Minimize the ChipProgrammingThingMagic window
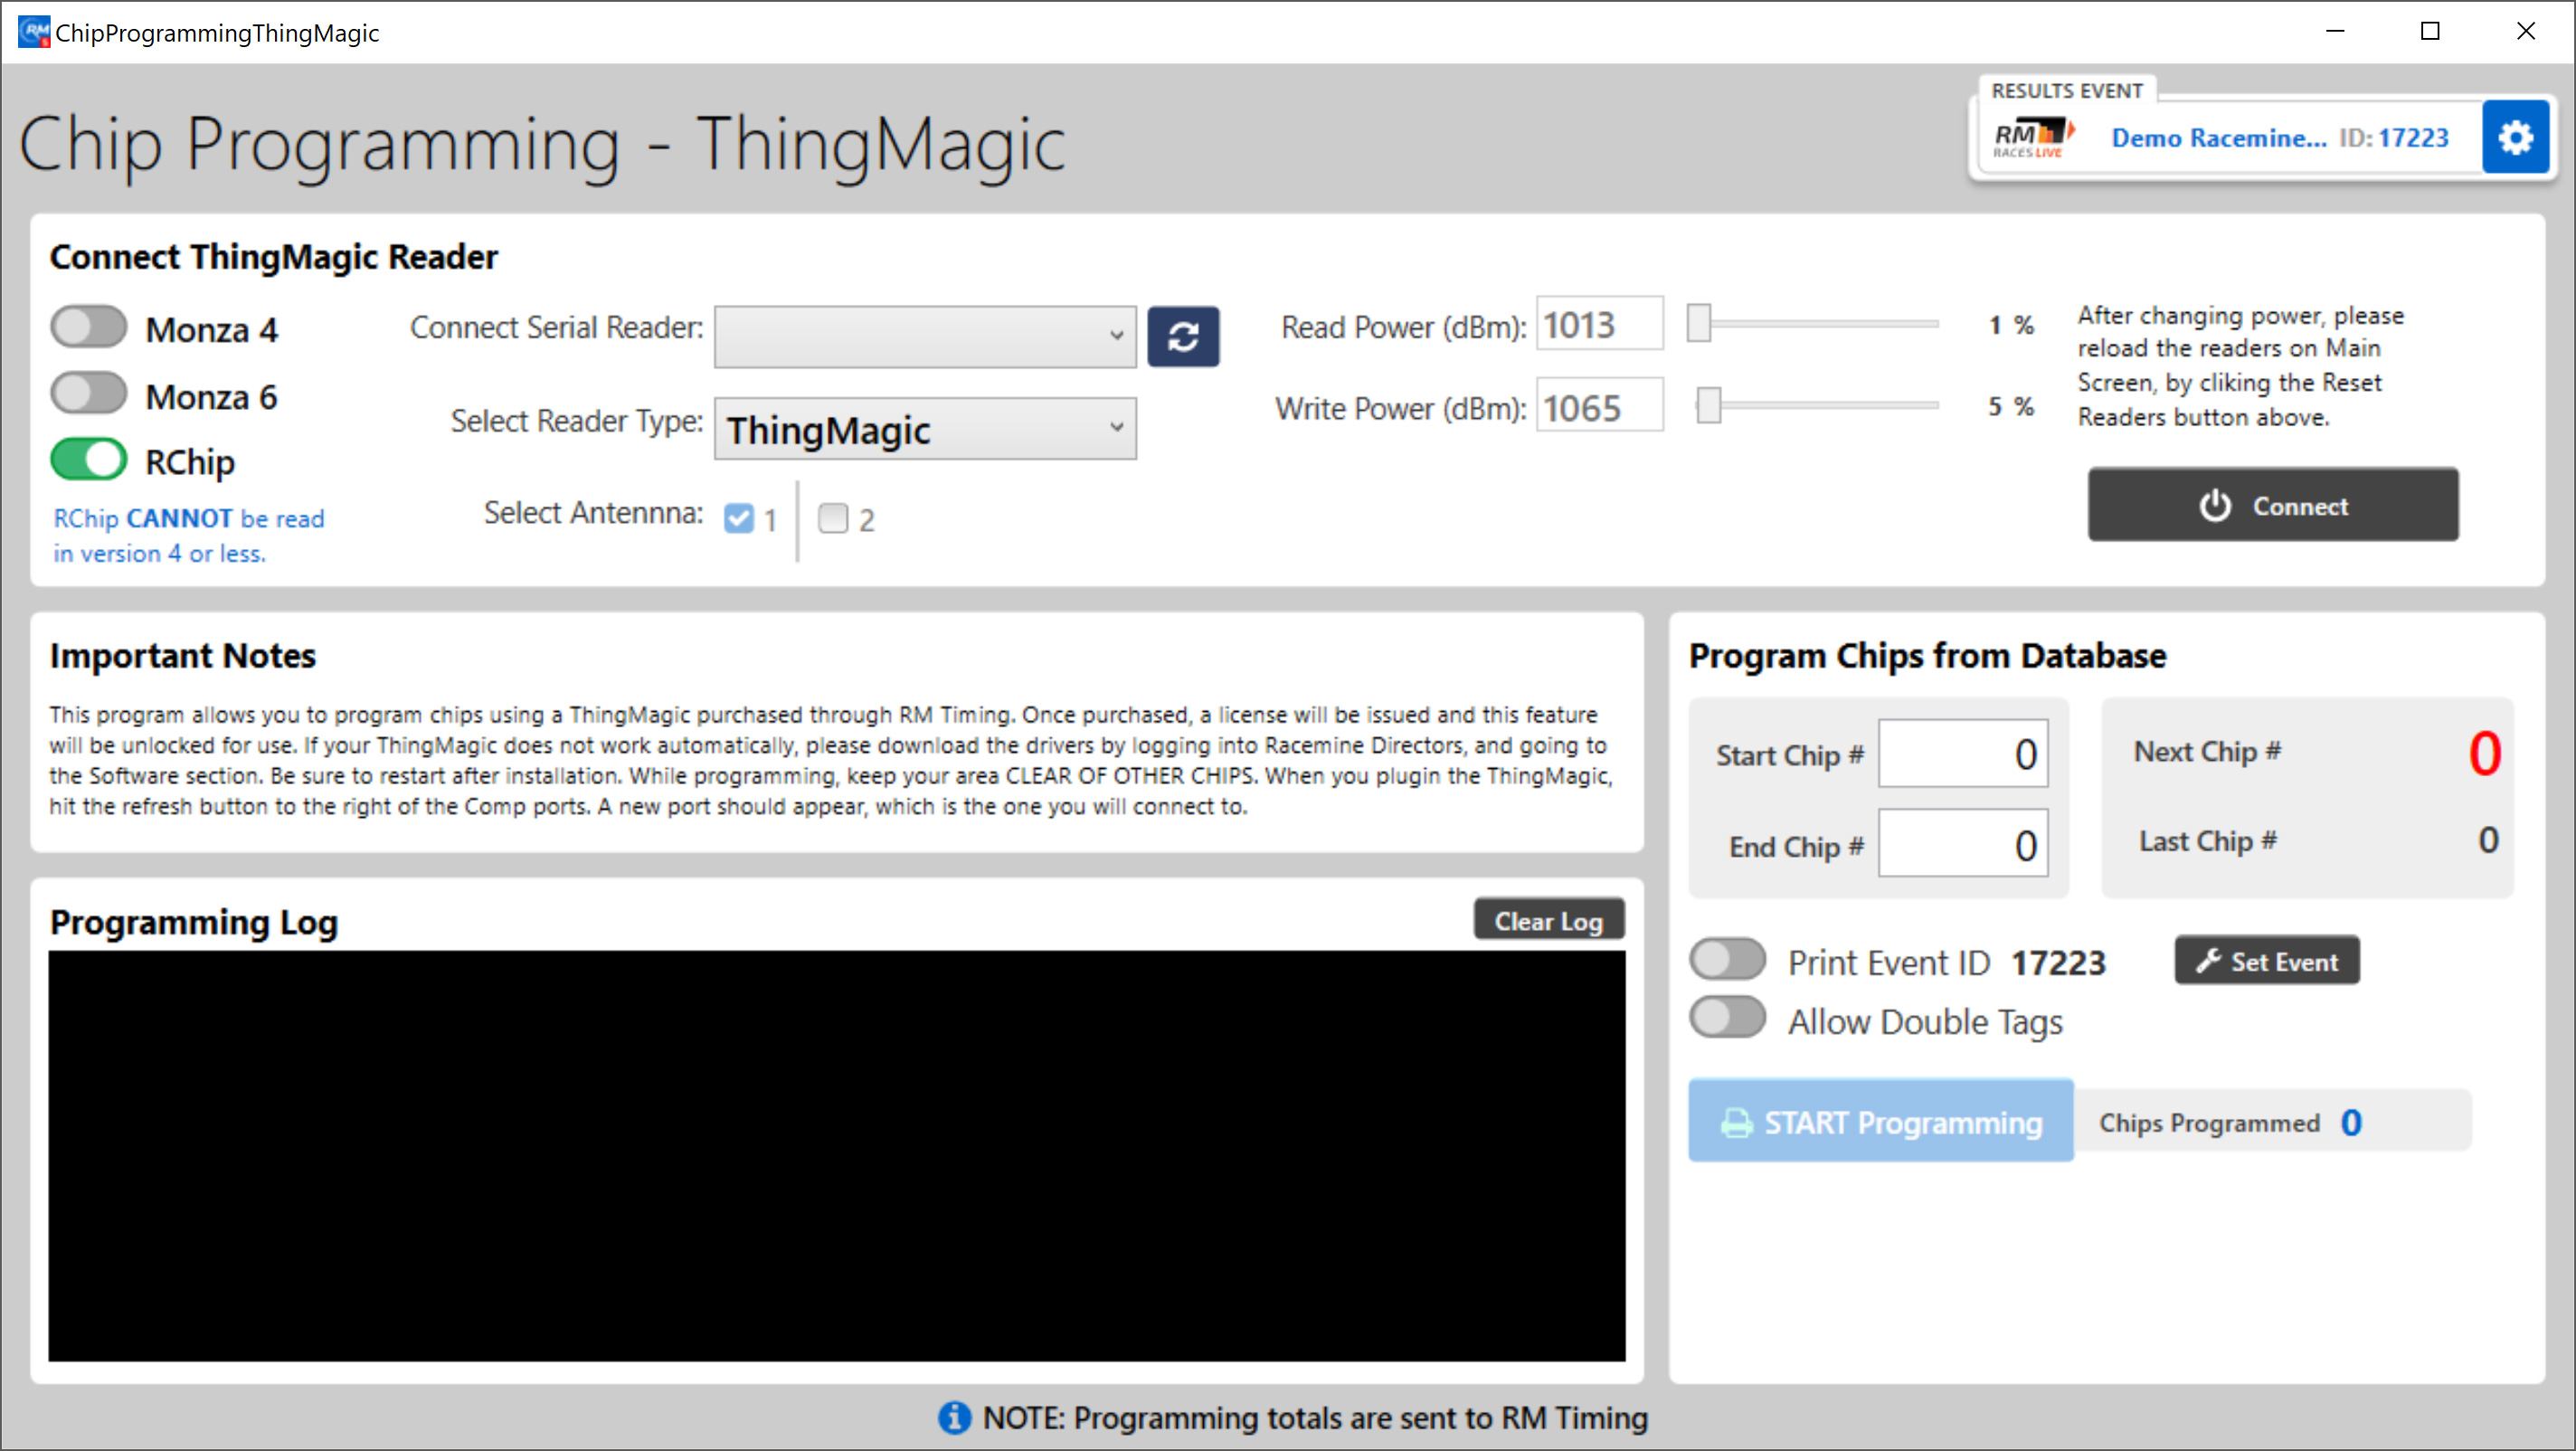The image size is (2576, 1451). 2335,32
